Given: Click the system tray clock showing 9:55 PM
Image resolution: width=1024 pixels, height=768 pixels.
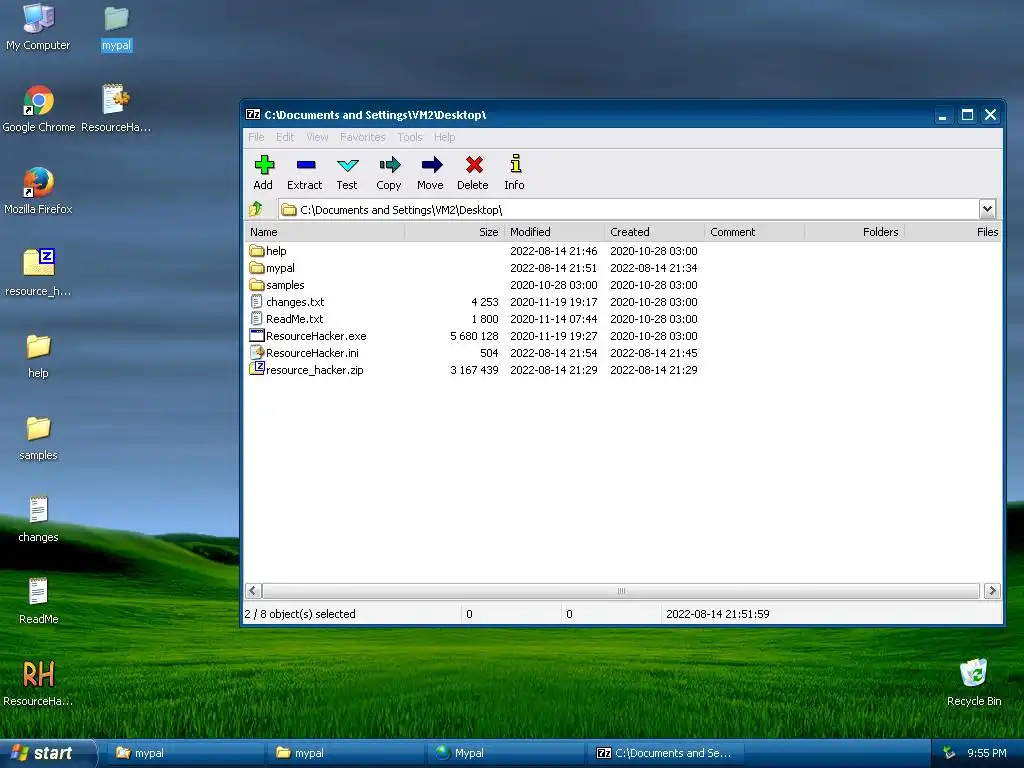Looking at the screenshot, I should [x=986, y=753].
